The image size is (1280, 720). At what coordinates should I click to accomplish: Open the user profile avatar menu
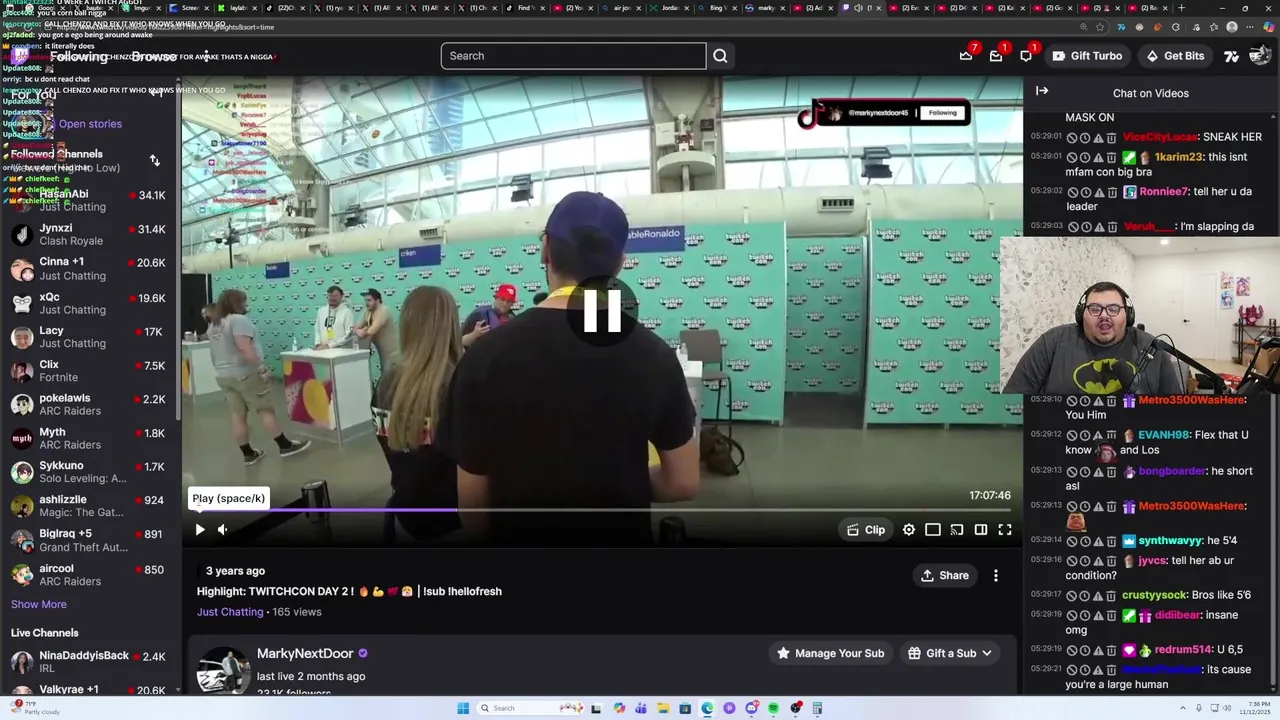coord(1260,56)
